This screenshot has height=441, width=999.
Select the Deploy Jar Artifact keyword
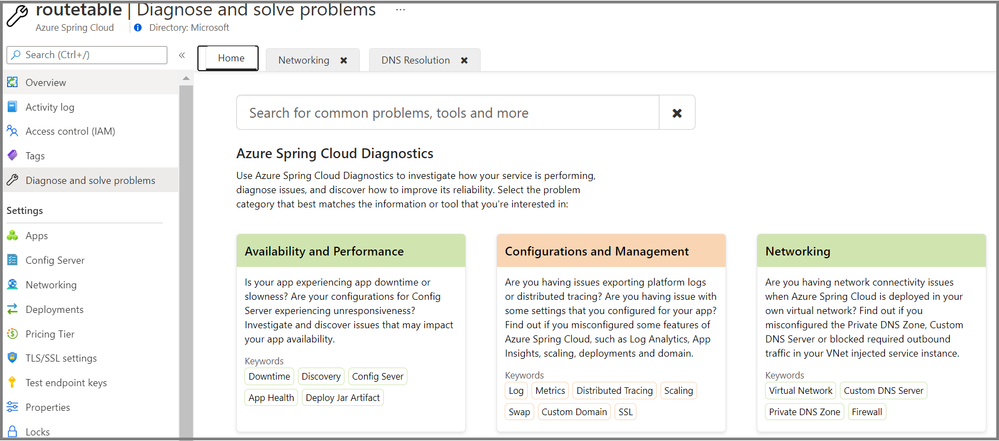coord(343,398)
